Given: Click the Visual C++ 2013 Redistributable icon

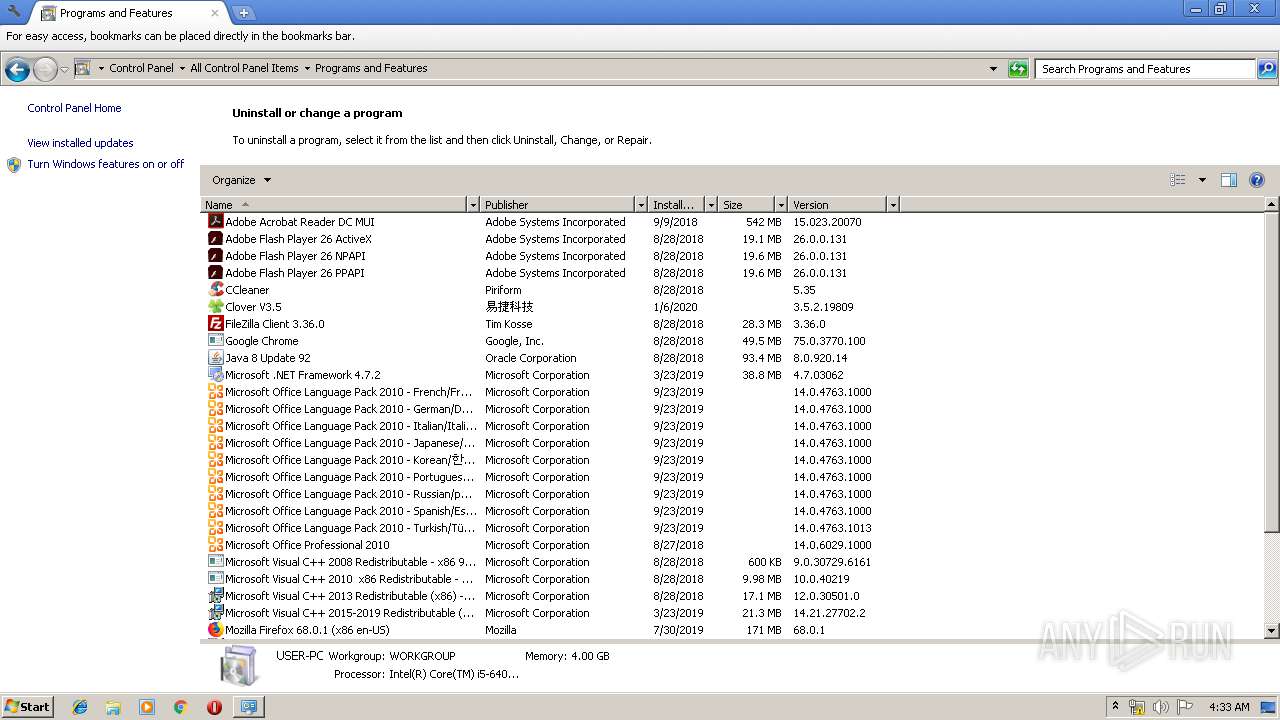Looking at the screenshot, I should 215,596.
